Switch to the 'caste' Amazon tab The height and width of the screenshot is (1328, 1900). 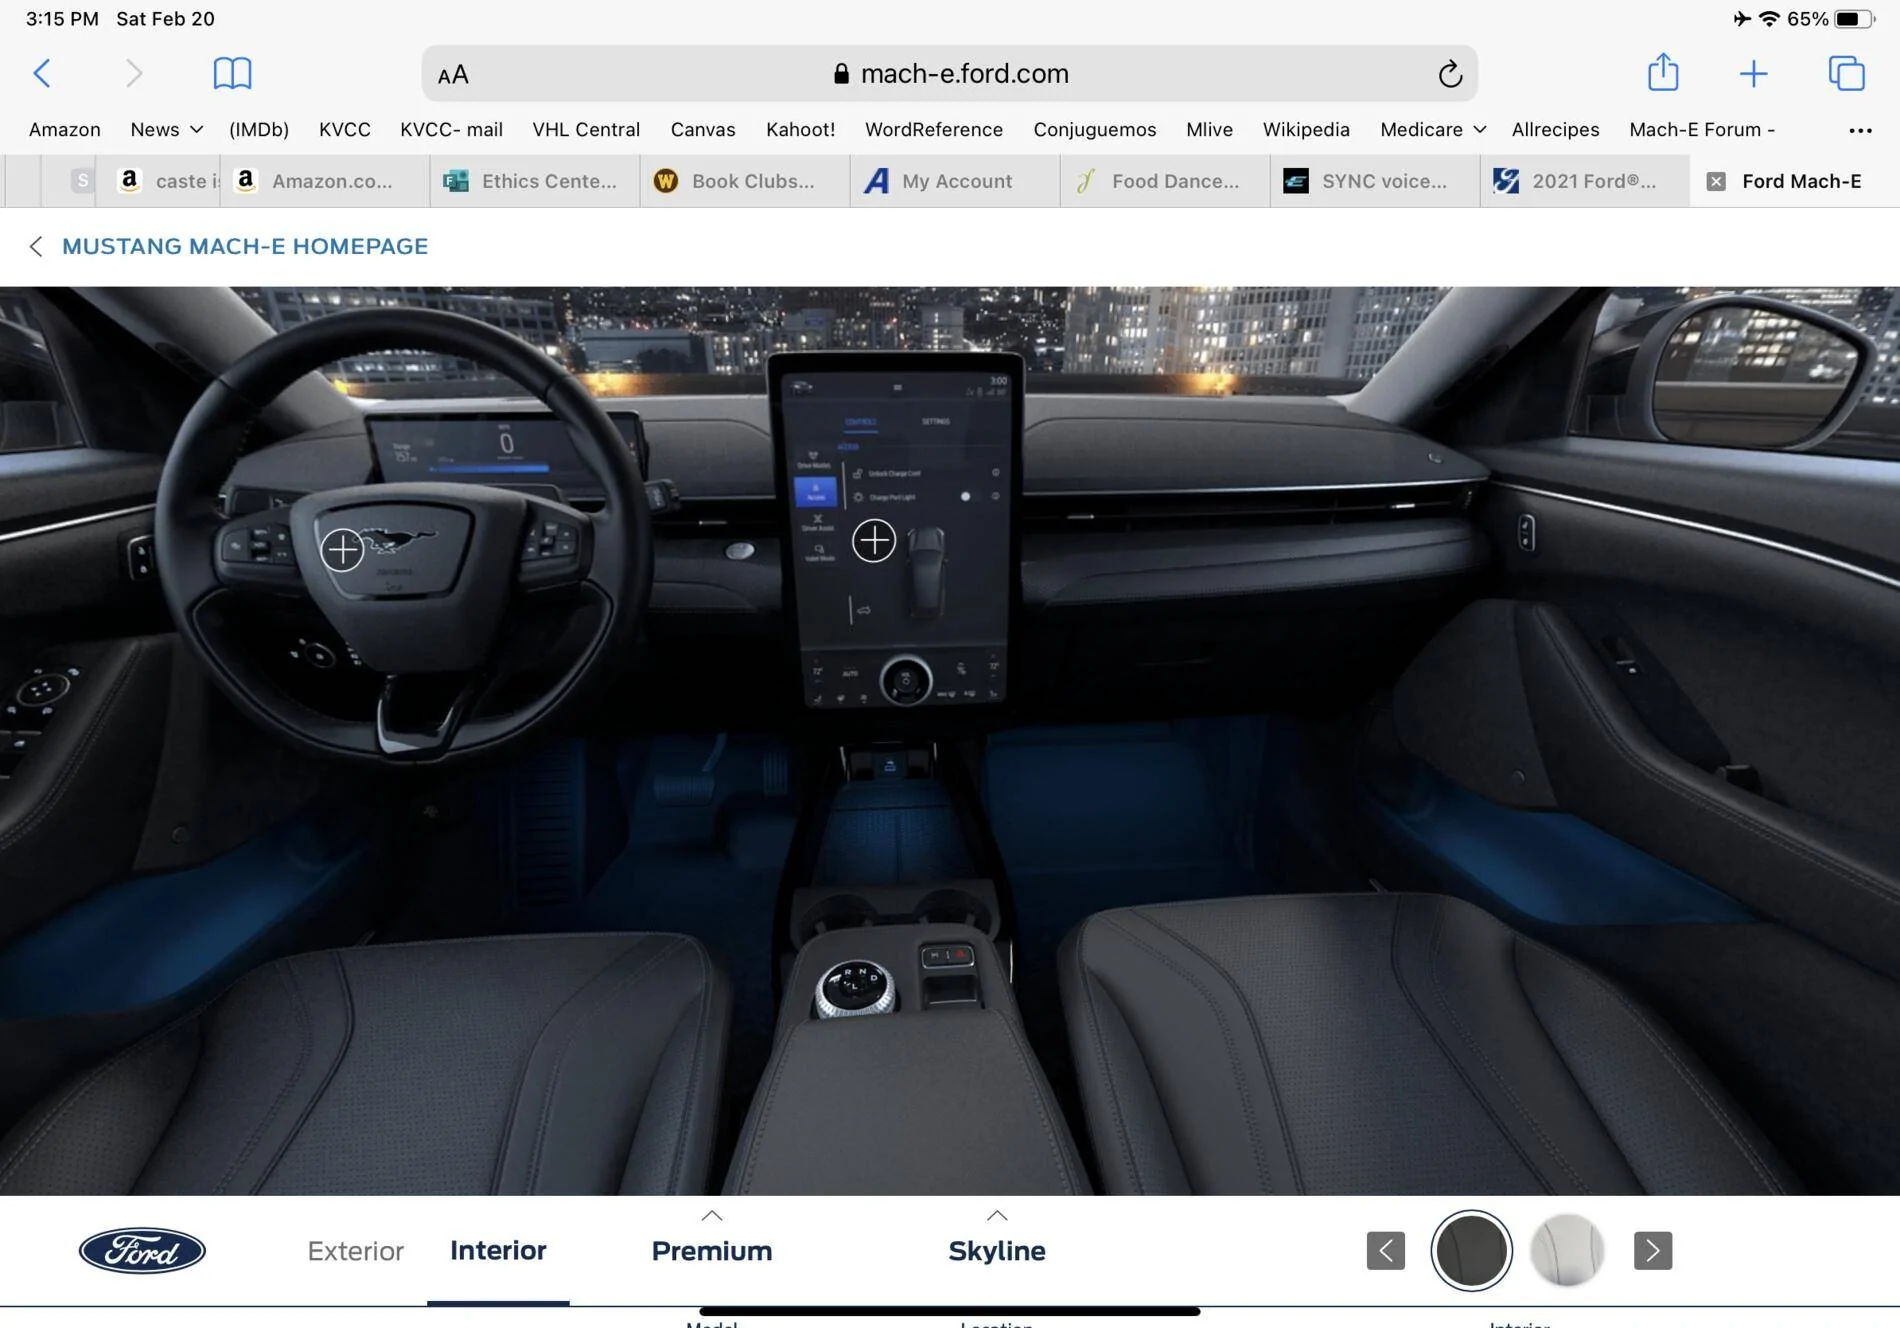tap(158, 181)
